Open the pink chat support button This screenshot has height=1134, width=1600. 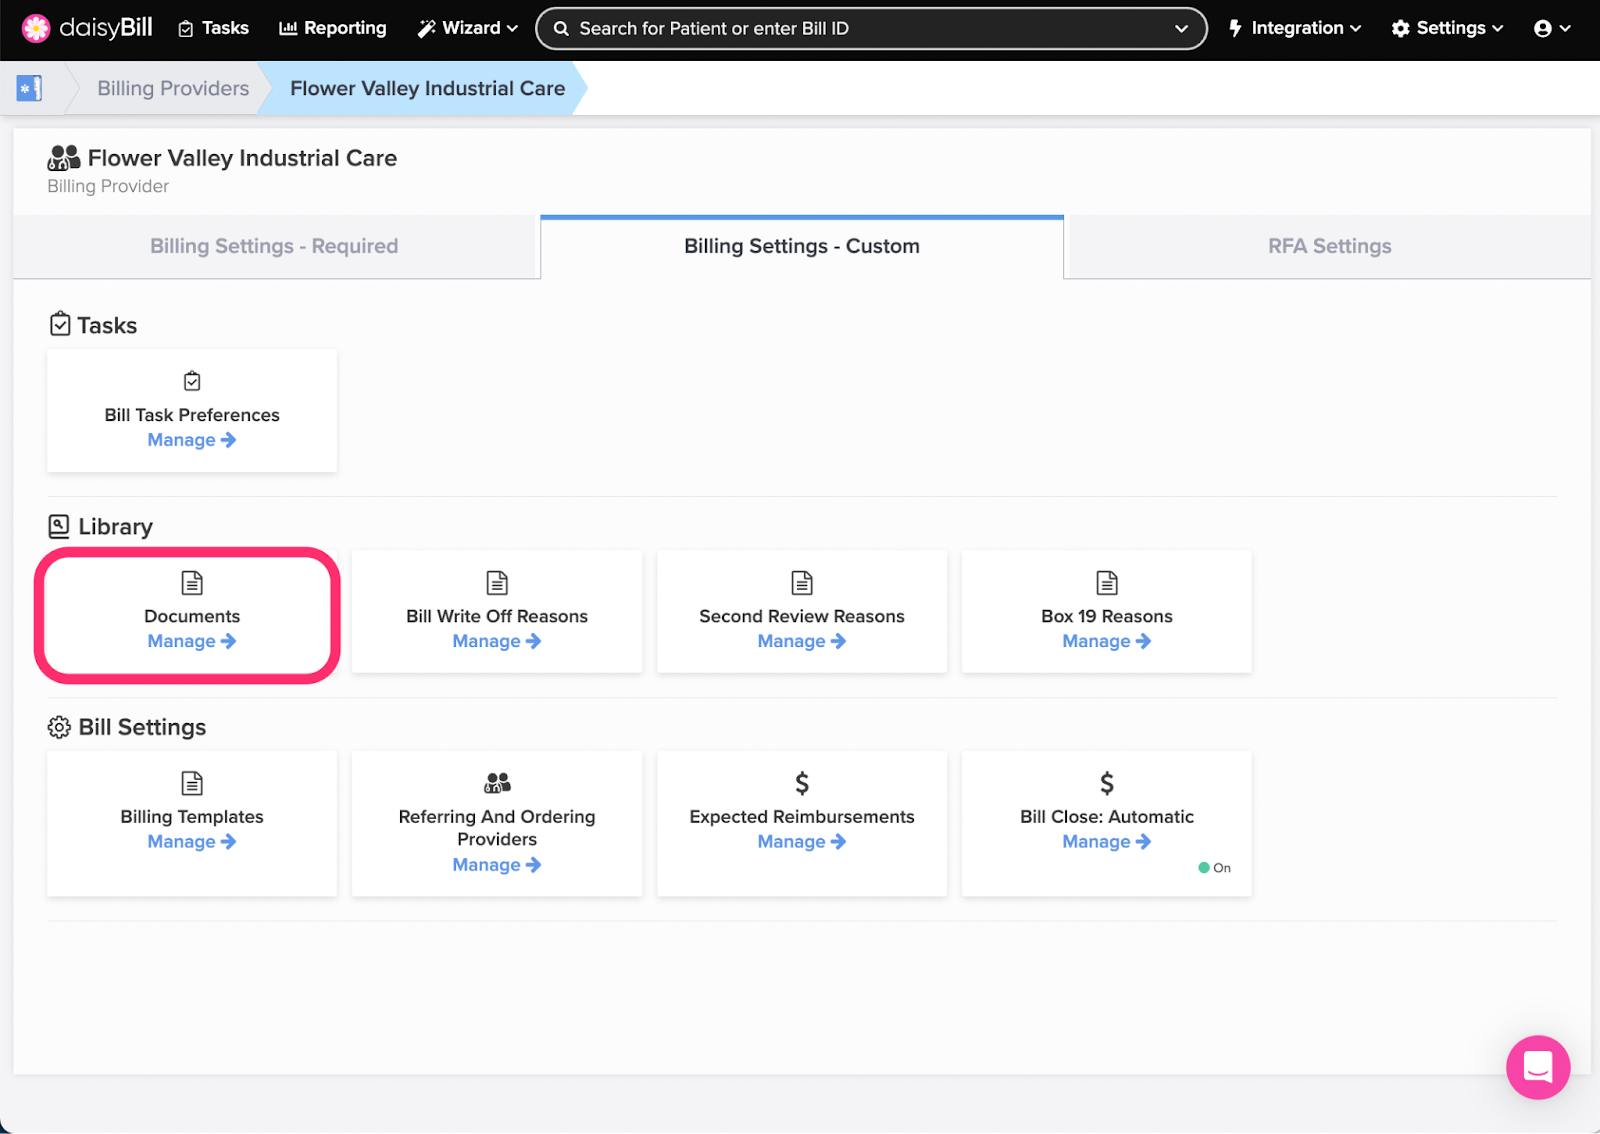coord(1538,1067)
